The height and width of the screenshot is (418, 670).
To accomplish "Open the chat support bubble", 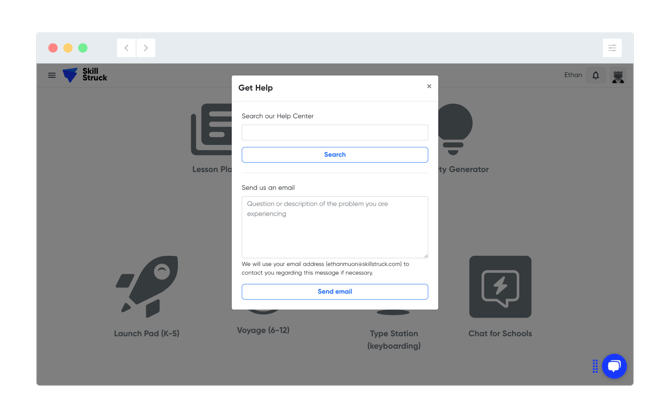I will click(x=614, y=366).
